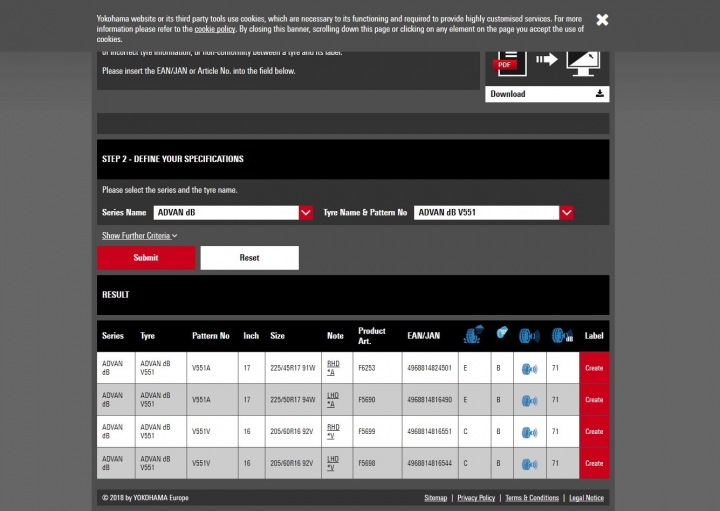Open LHD *A note link for F5690
Viewport: 720px width, 511px height.
(333, 399)
